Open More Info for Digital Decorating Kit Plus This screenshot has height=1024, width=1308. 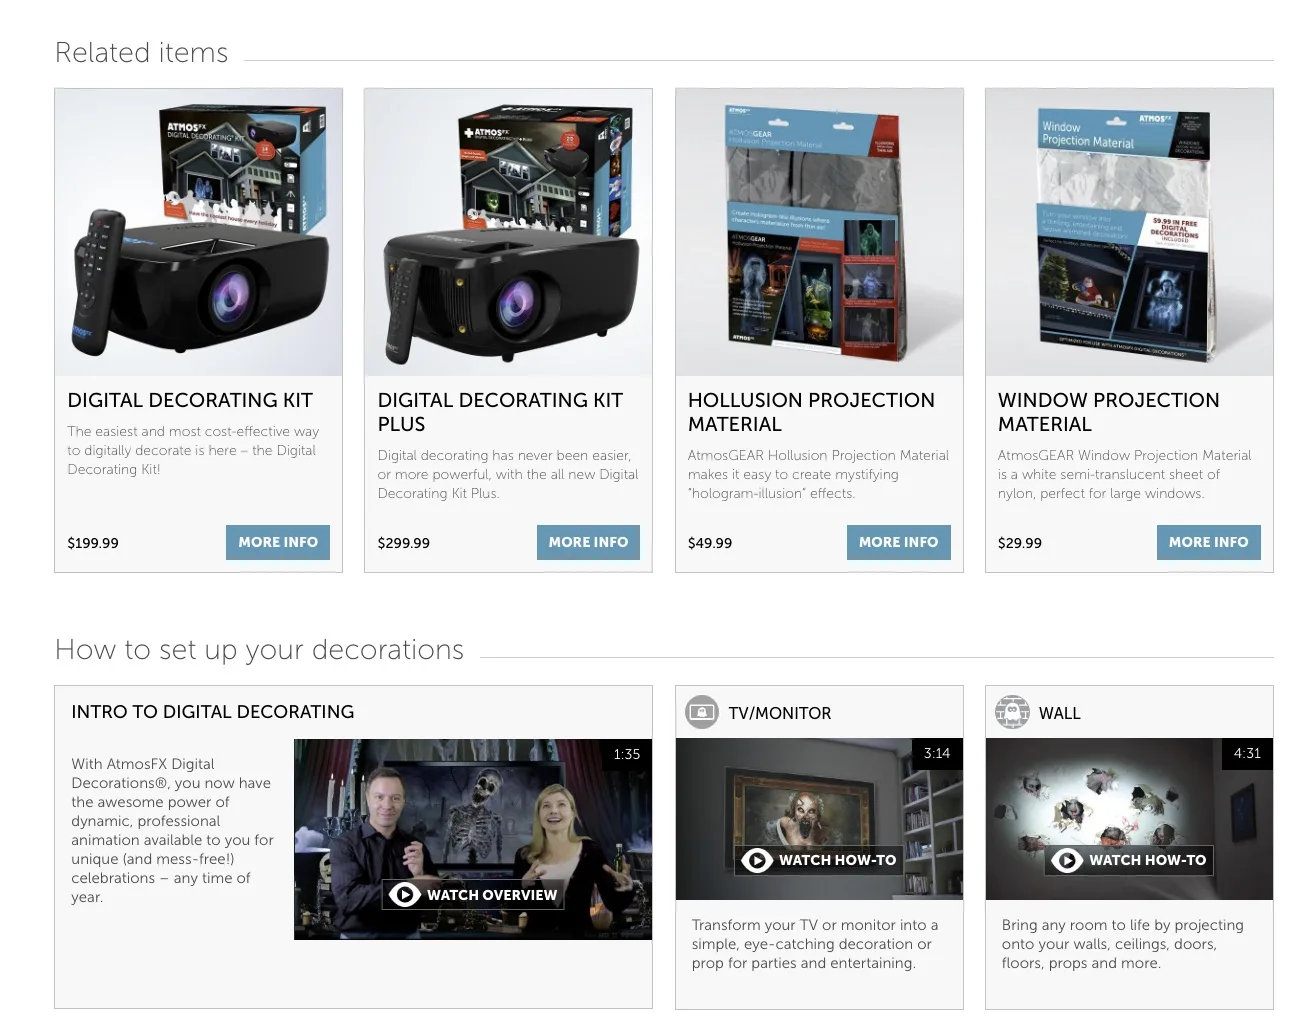click(x=588, y=542)
